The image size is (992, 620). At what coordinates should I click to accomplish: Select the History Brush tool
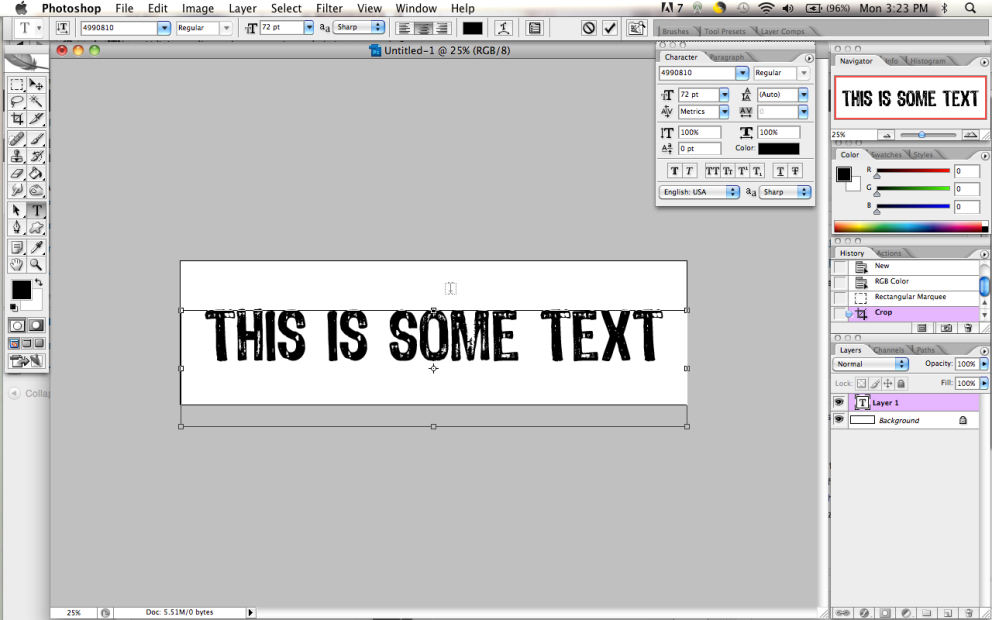pos(36,156)
